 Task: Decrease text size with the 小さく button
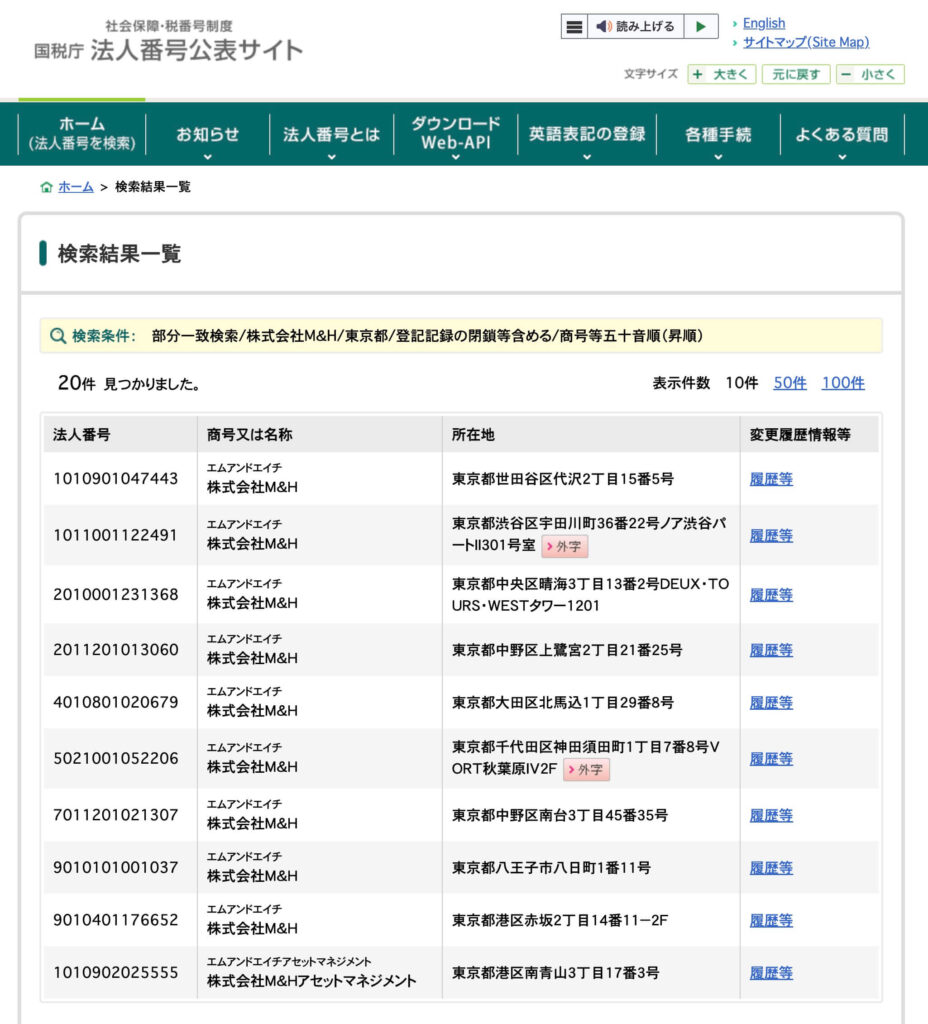pyautogui.click(x=870, y=74)
